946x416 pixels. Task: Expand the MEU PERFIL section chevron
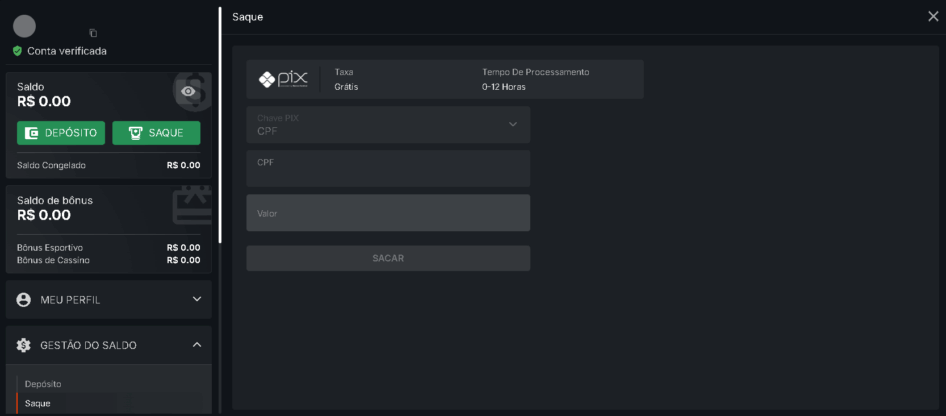pyautogui.click(x=196, y=299)
